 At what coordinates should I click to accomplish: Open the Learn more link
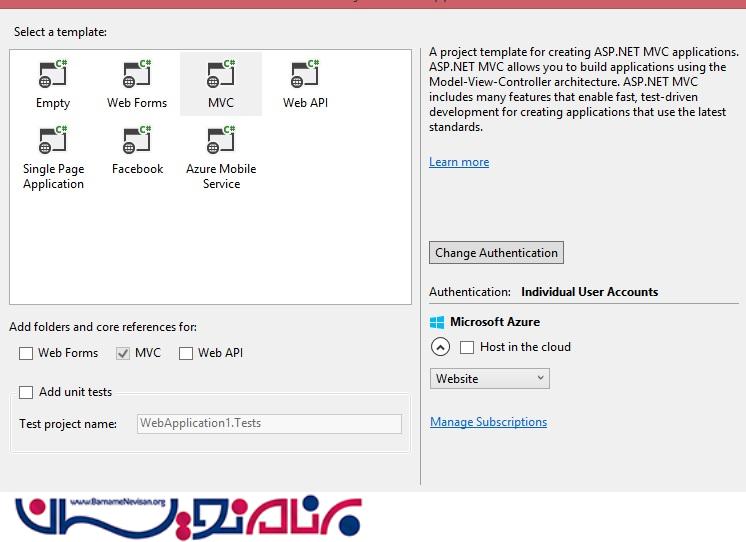459,162
